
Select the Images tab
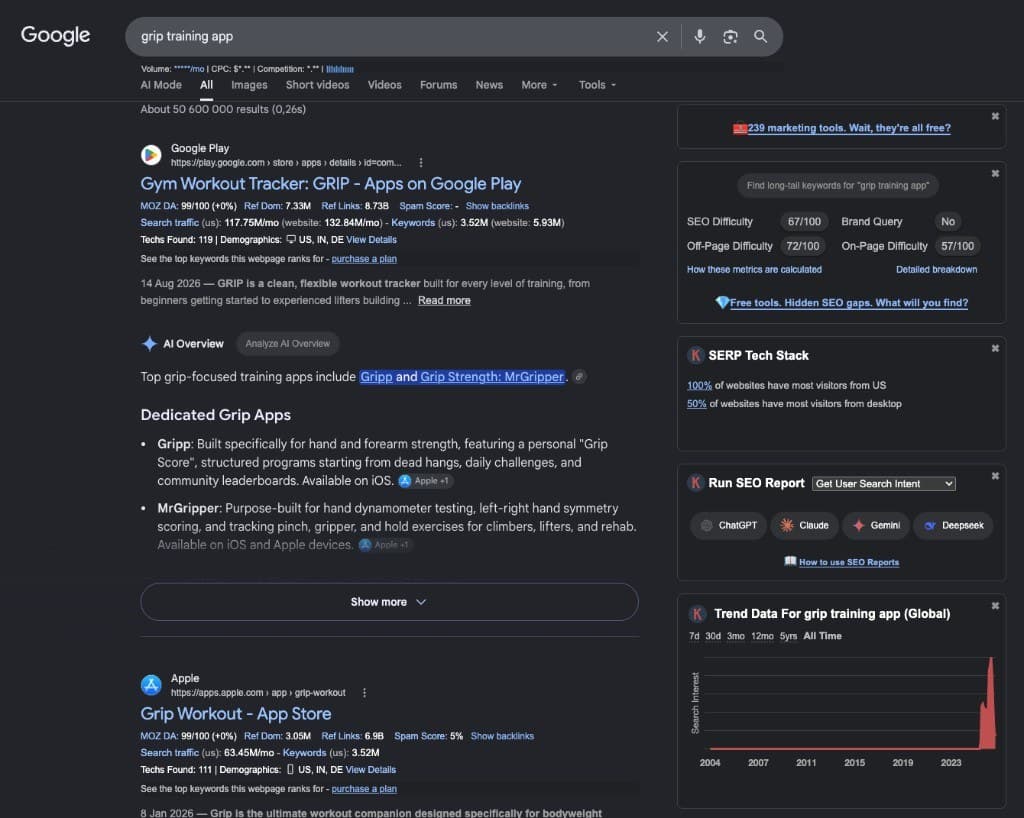249,85
